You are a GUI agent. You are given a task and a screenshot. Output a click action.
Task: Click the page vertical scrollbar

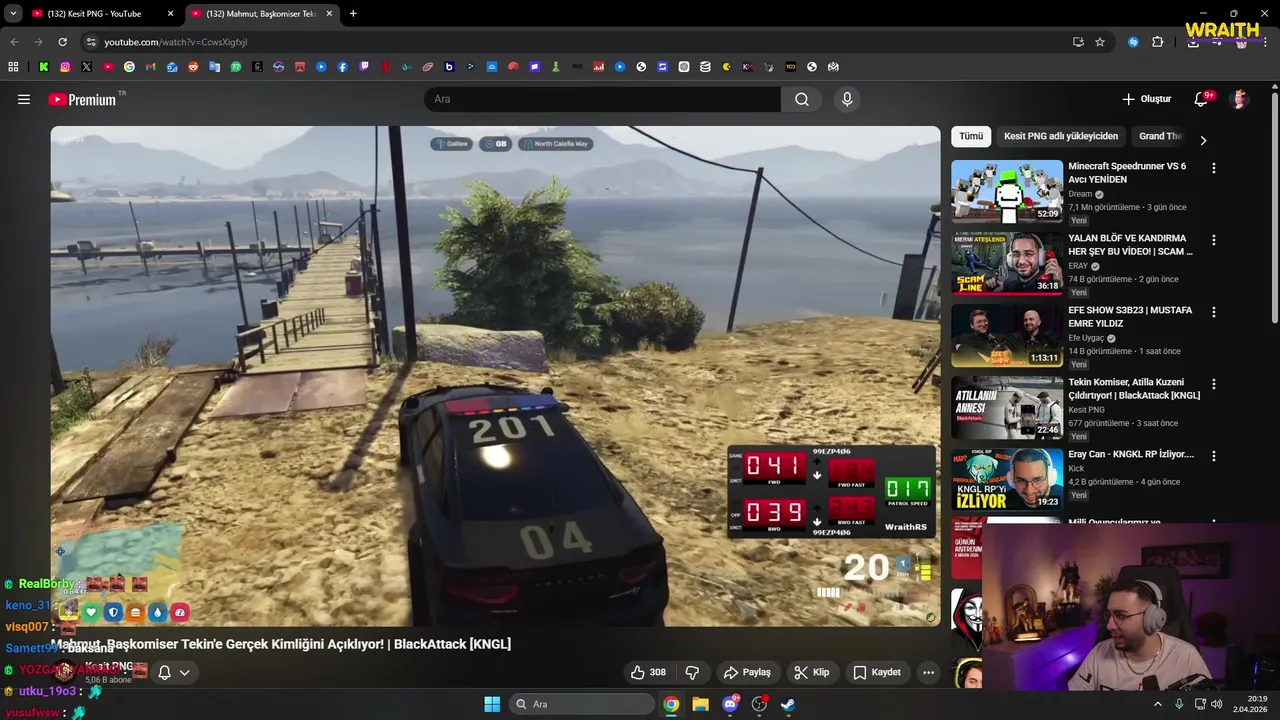click(x=1274, y=210)
